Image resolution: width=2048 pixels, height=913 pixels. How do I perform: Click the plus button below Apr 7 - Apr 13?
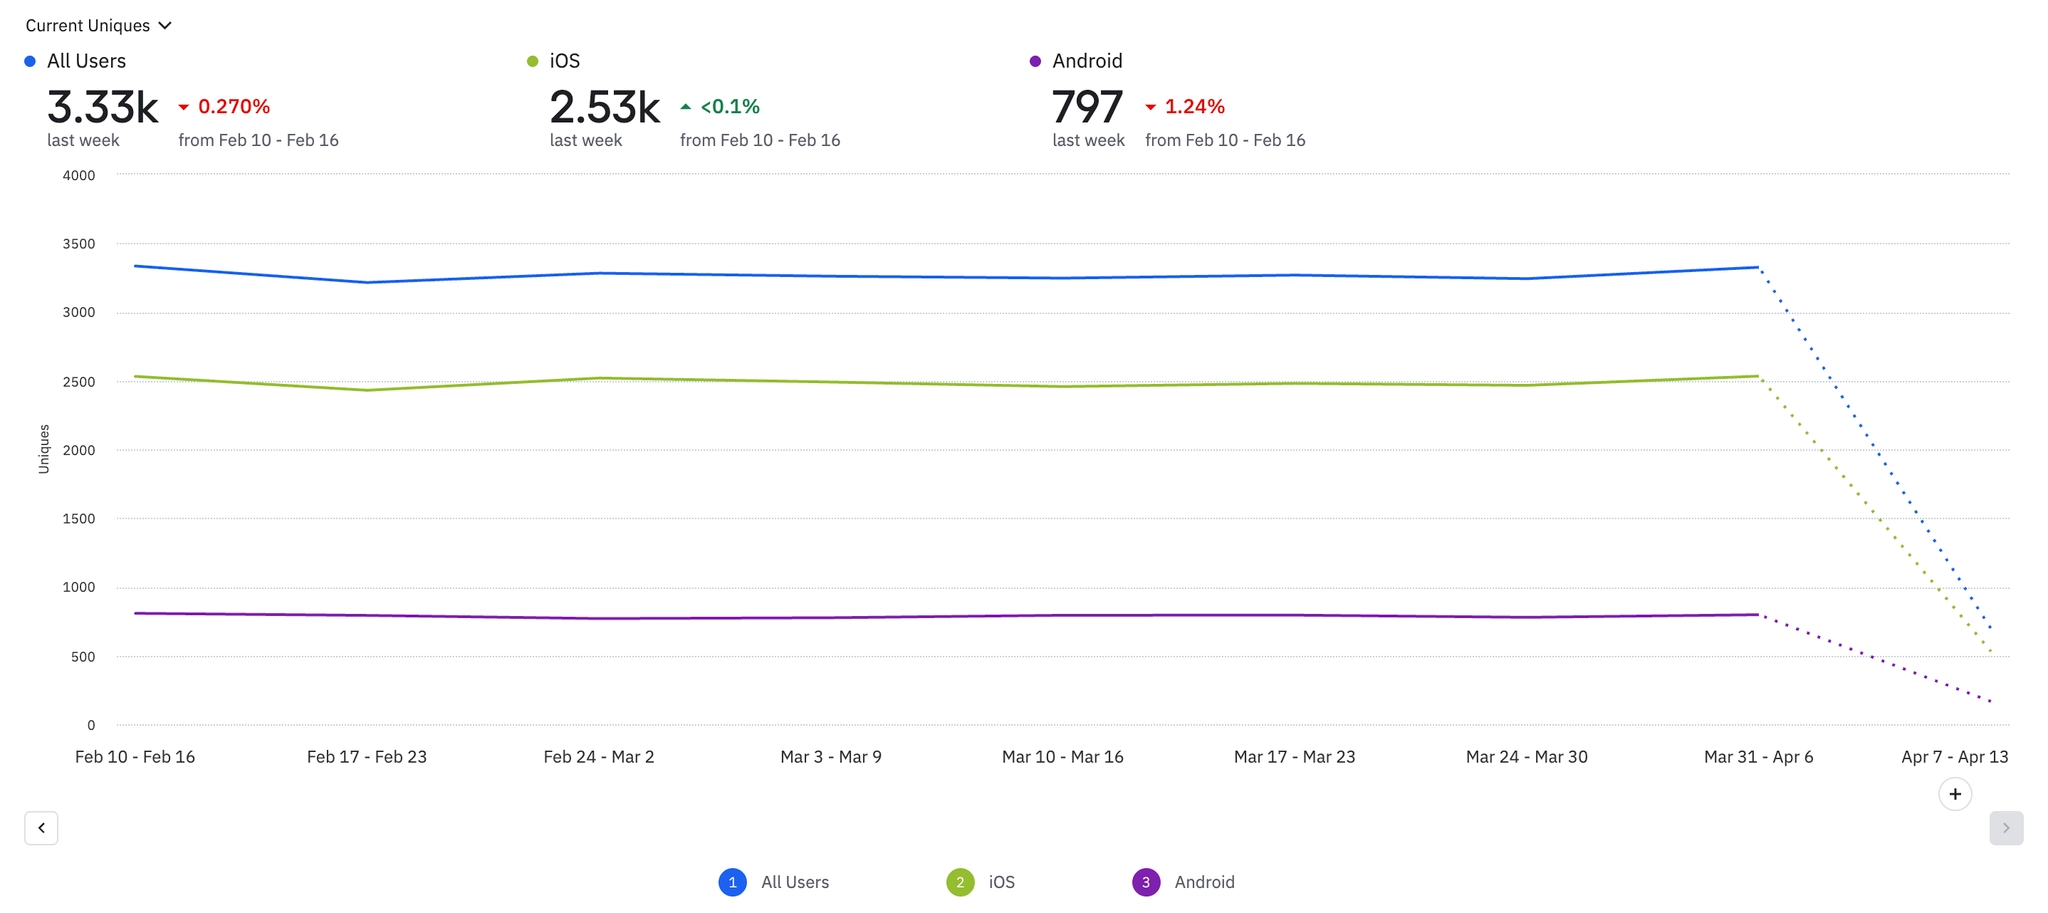1955,794
